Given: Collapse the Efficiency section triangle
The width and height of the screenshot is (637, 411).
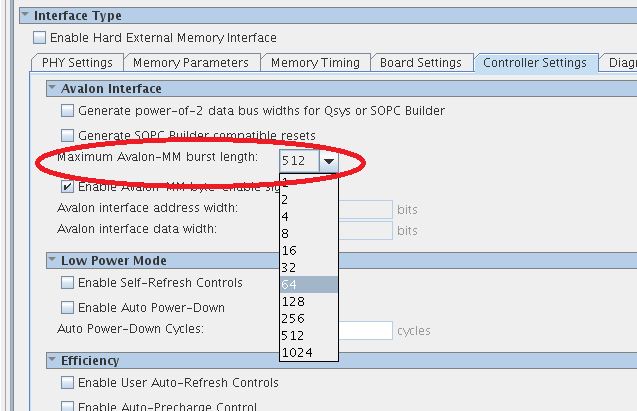Looking at the screenshot, I should point(51,361).
